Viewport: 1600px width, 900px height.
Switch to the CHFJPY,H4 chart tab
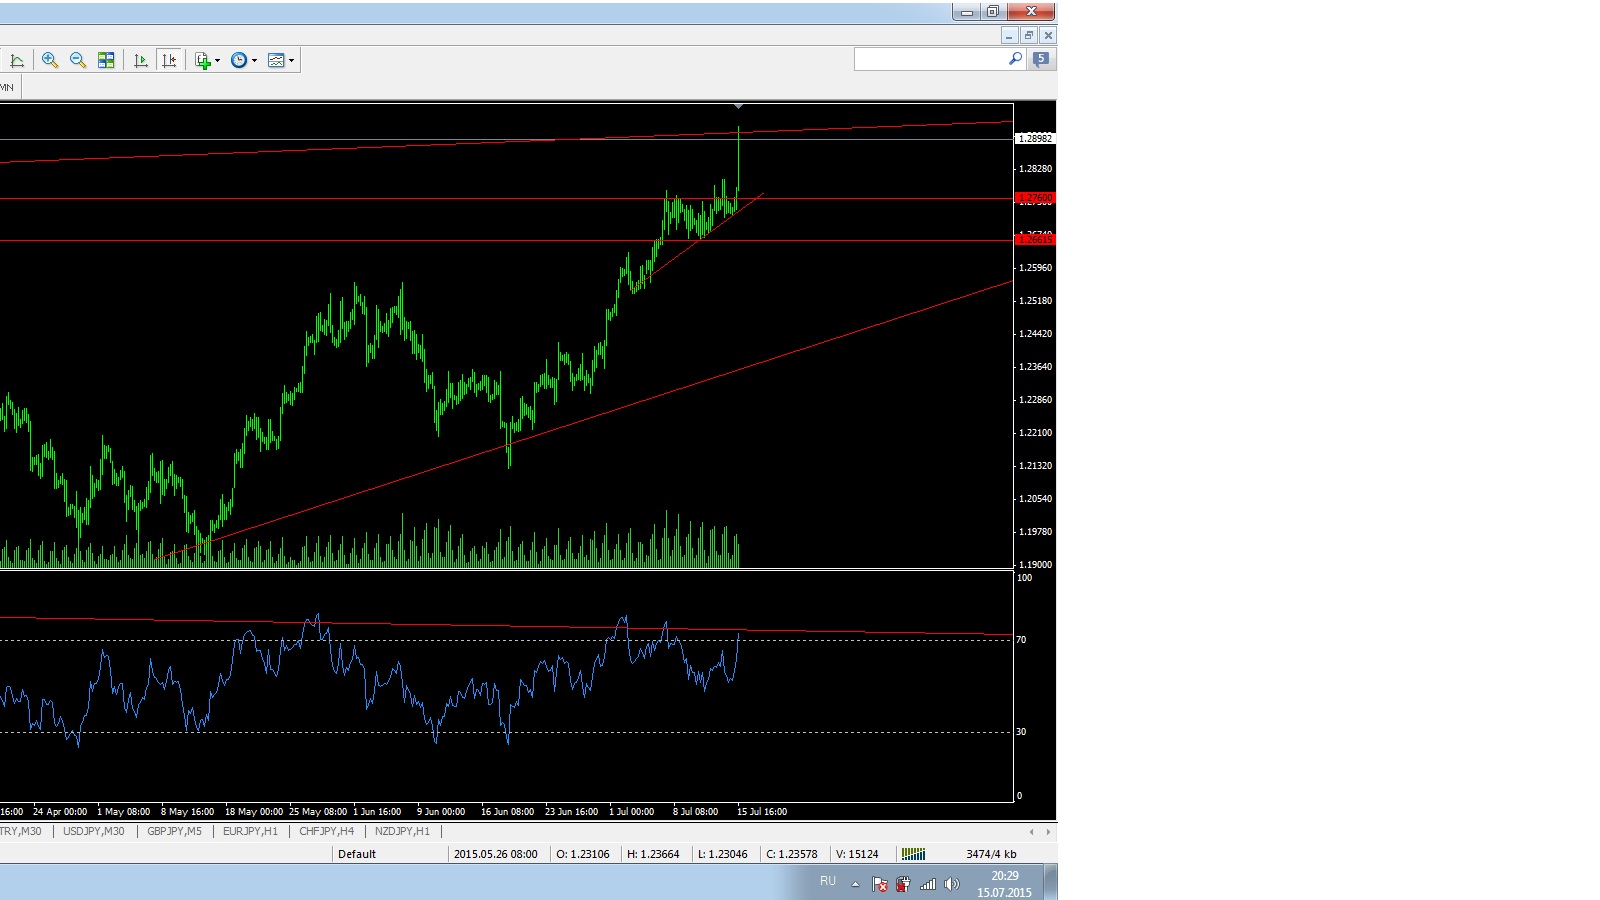tap(326, 831)
